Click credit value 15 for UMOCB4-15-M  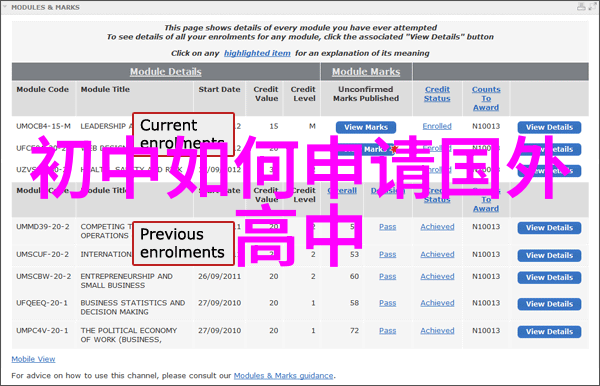[274, 126]
